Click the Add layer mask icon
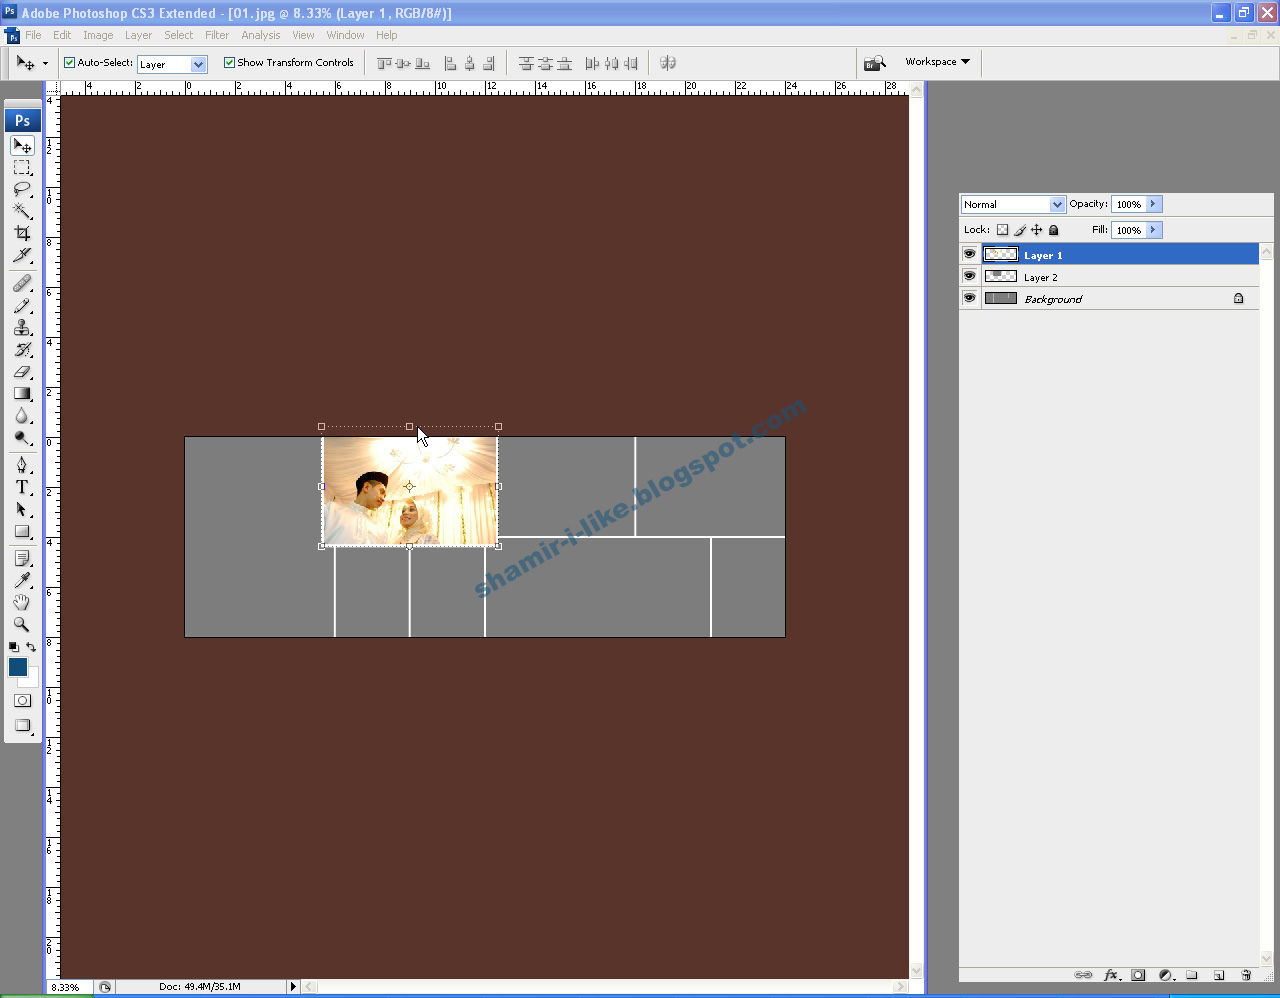 (1138, 975)
